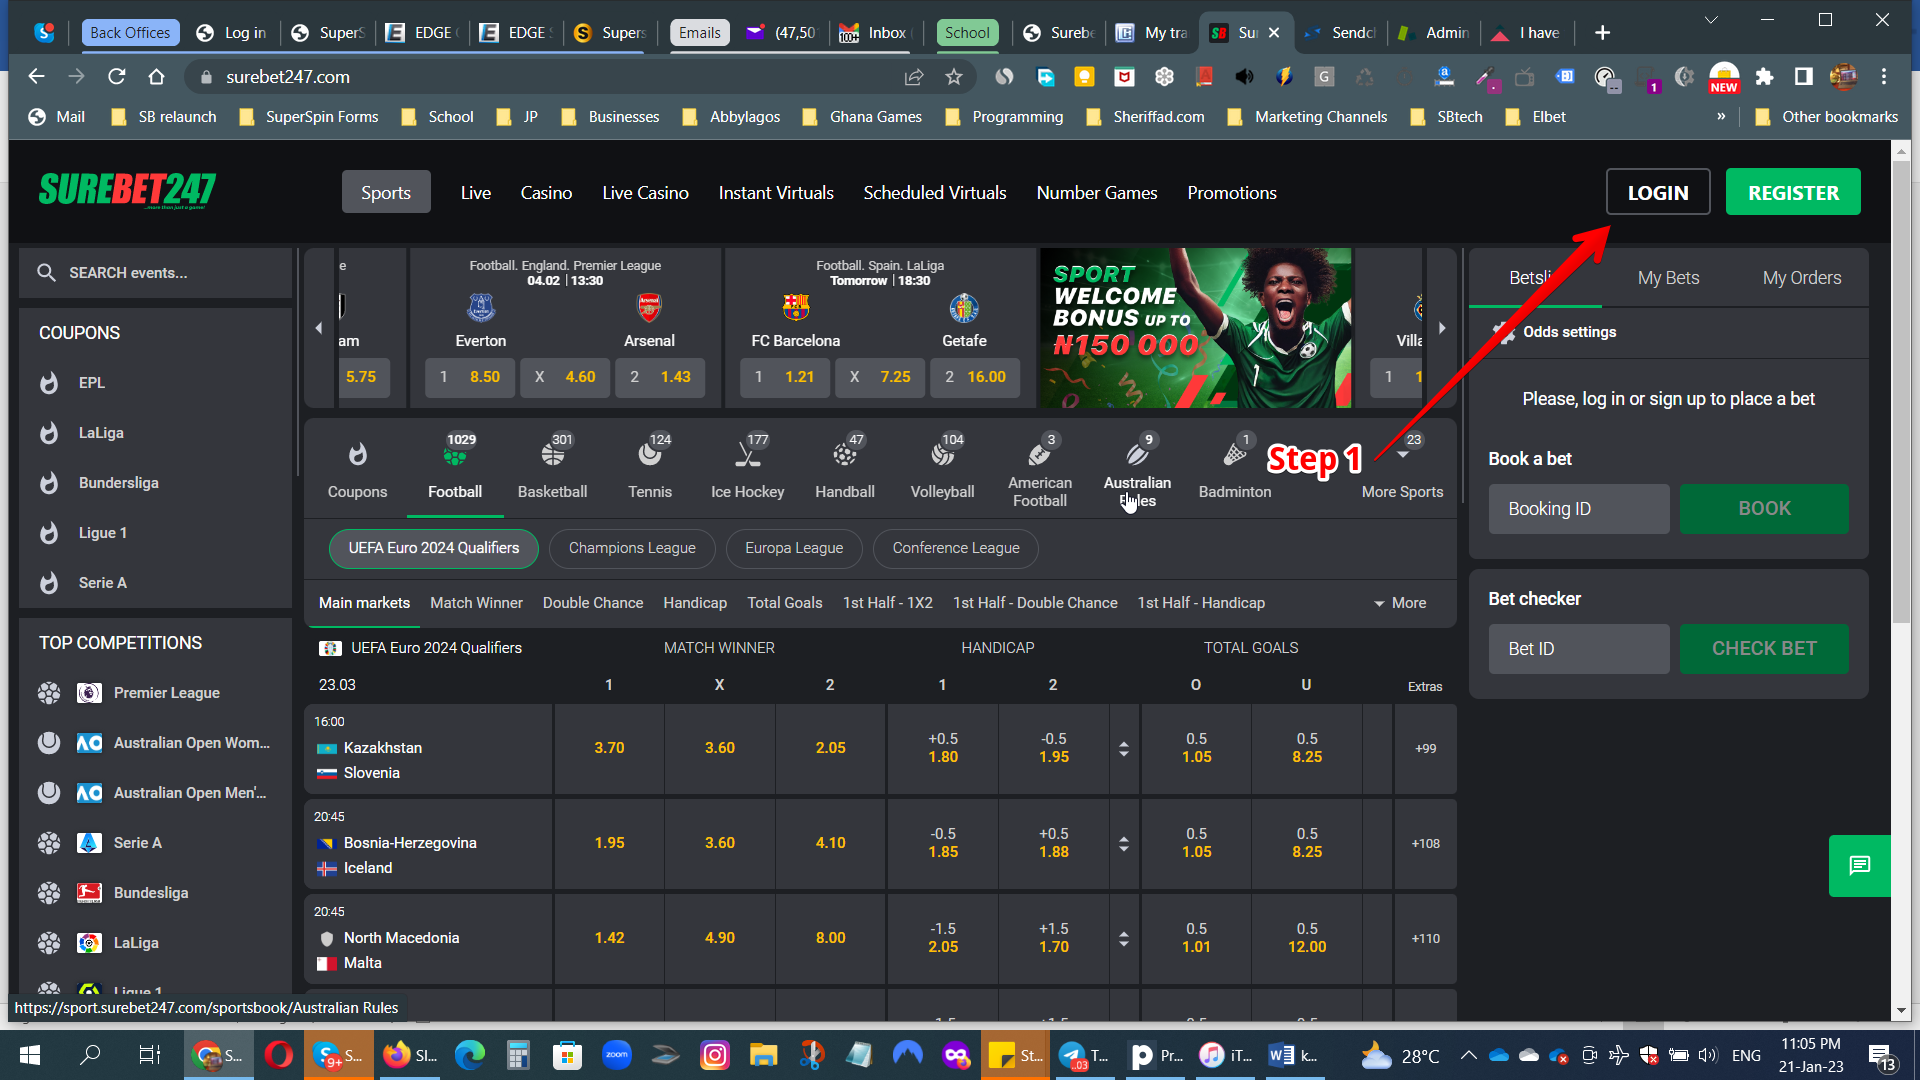
Task: Select the Basketball sport icon
Action: pyautogui.click(x=552, y=456)
